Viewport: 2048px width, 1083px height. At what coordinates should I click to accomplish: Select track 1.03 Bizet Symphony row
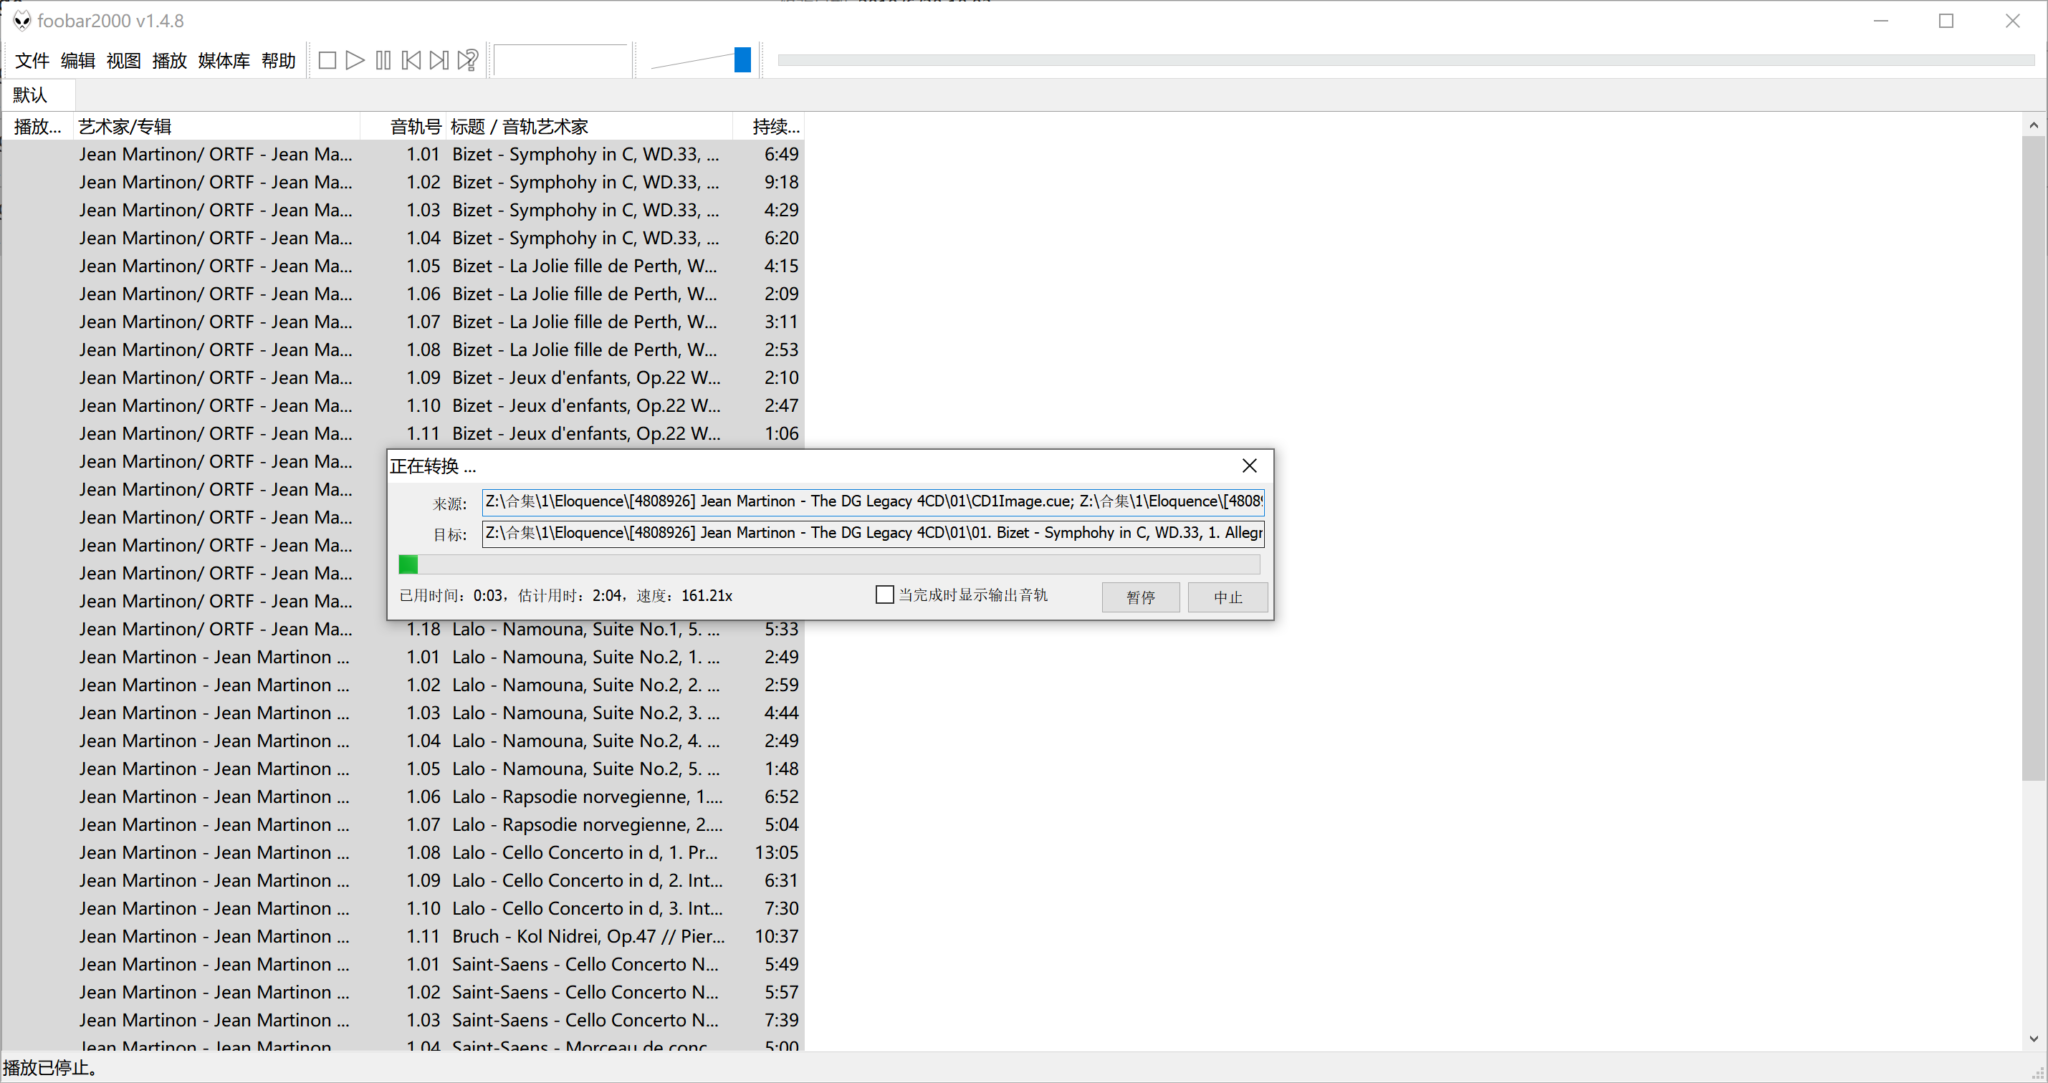[403, 210]
